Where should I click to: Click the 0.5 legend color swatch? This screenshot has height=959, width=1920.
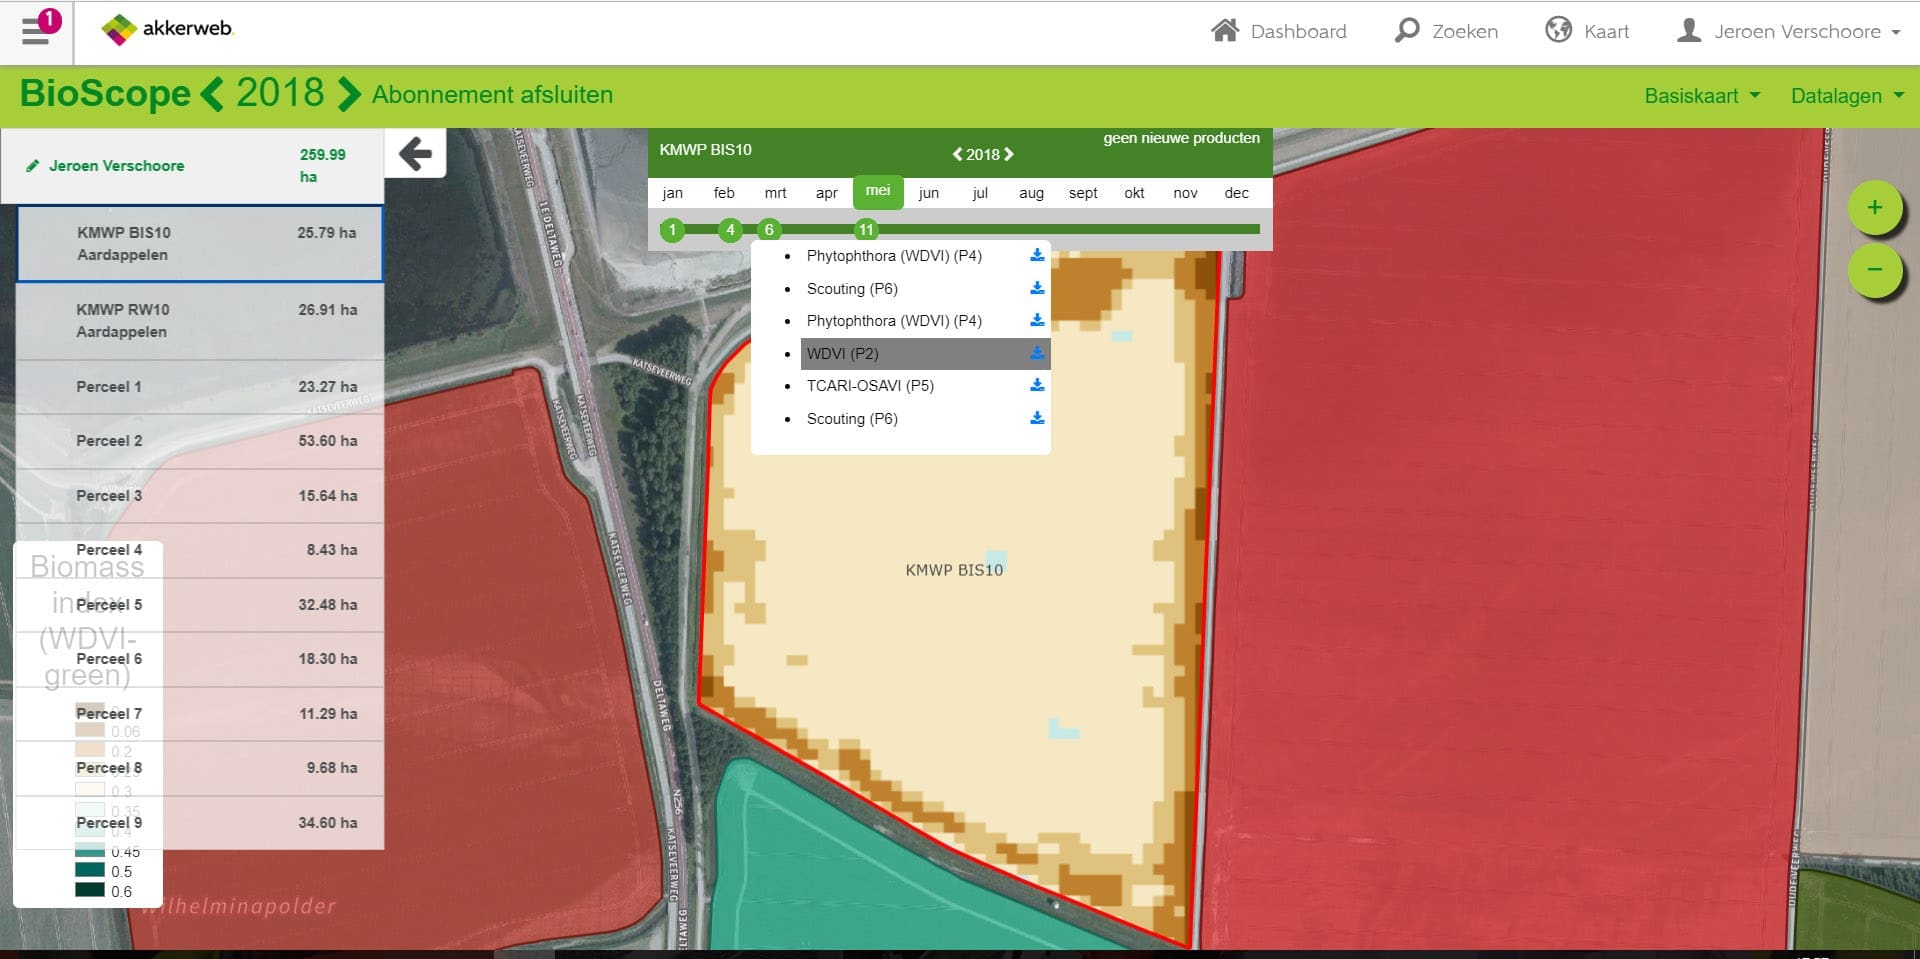90,871
